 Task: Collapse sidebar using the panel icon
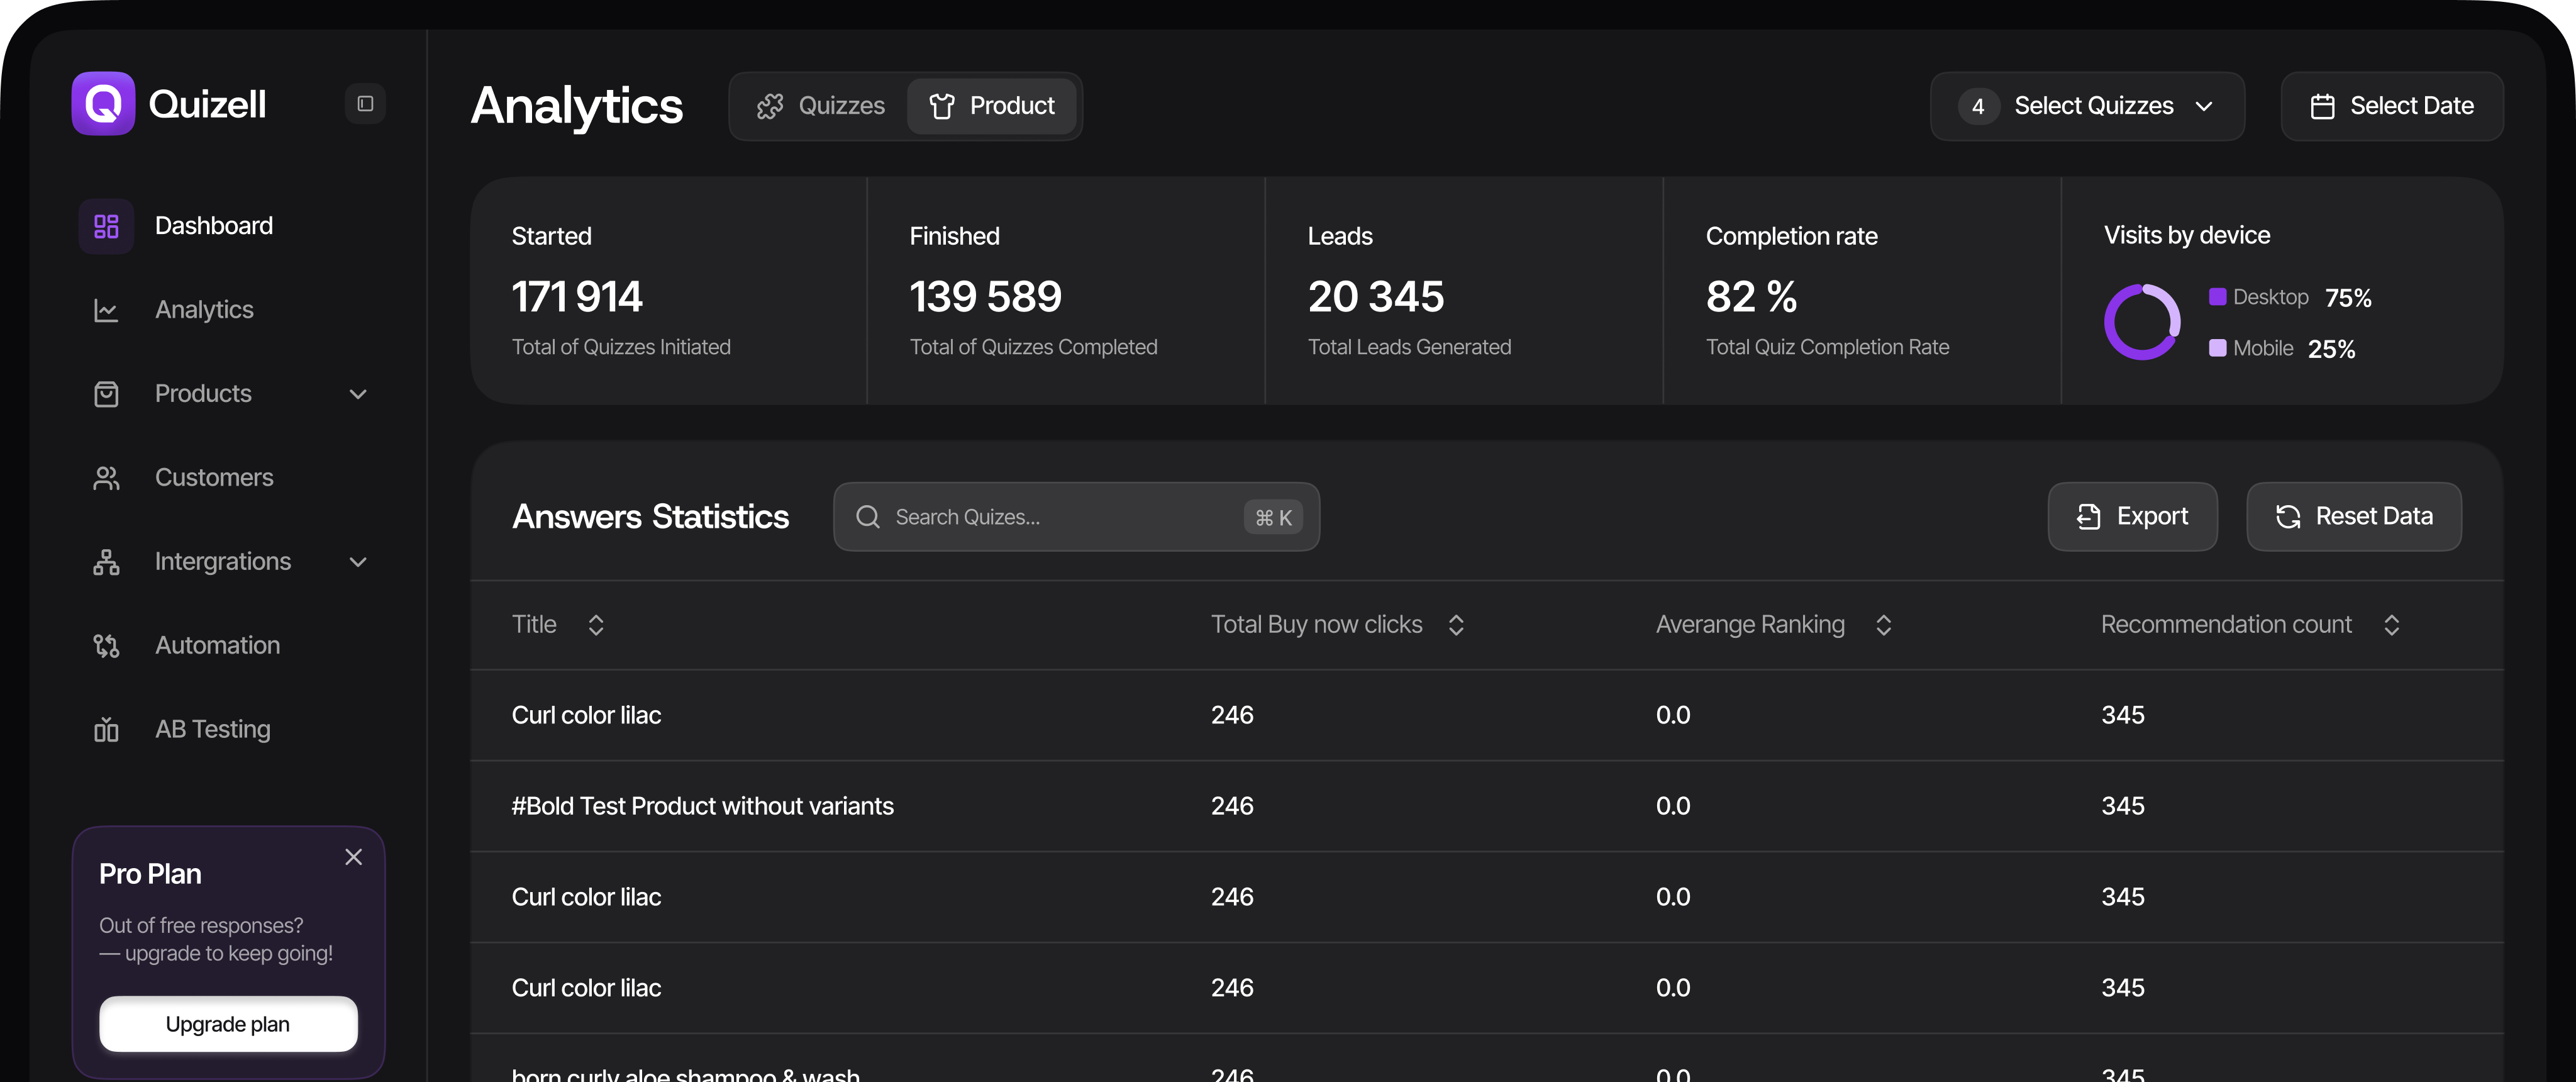(x=365, y=104)
